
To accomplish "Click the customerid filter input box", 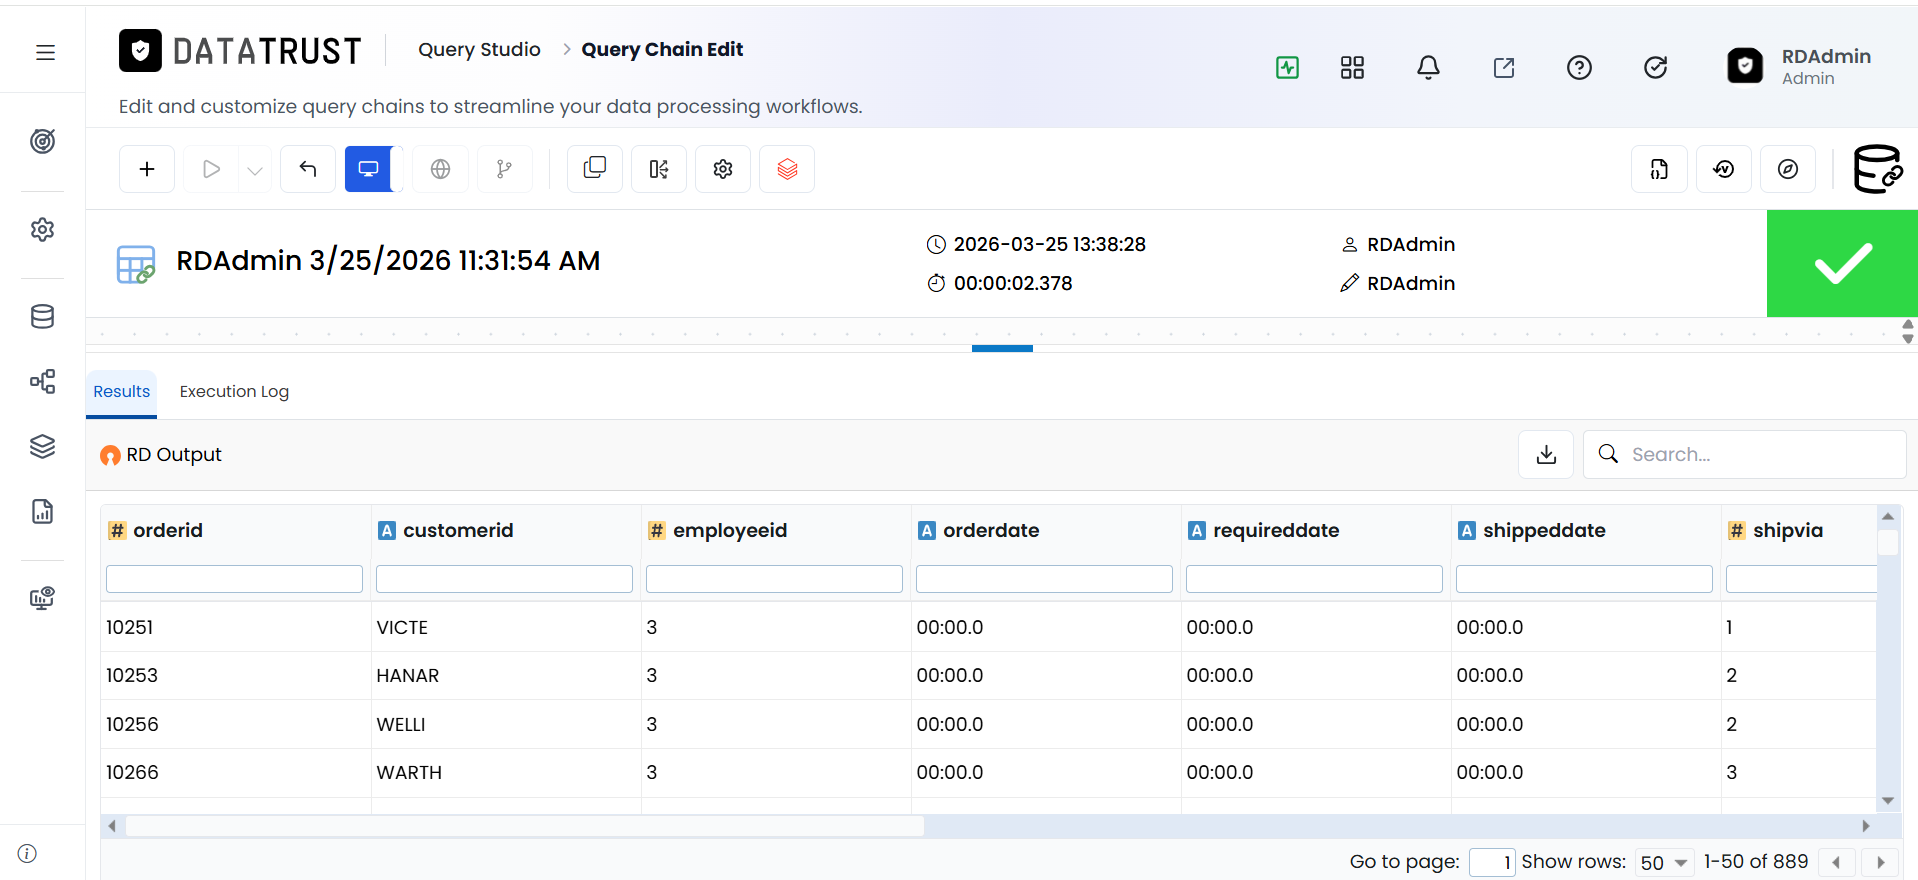I will pos(504,579).
